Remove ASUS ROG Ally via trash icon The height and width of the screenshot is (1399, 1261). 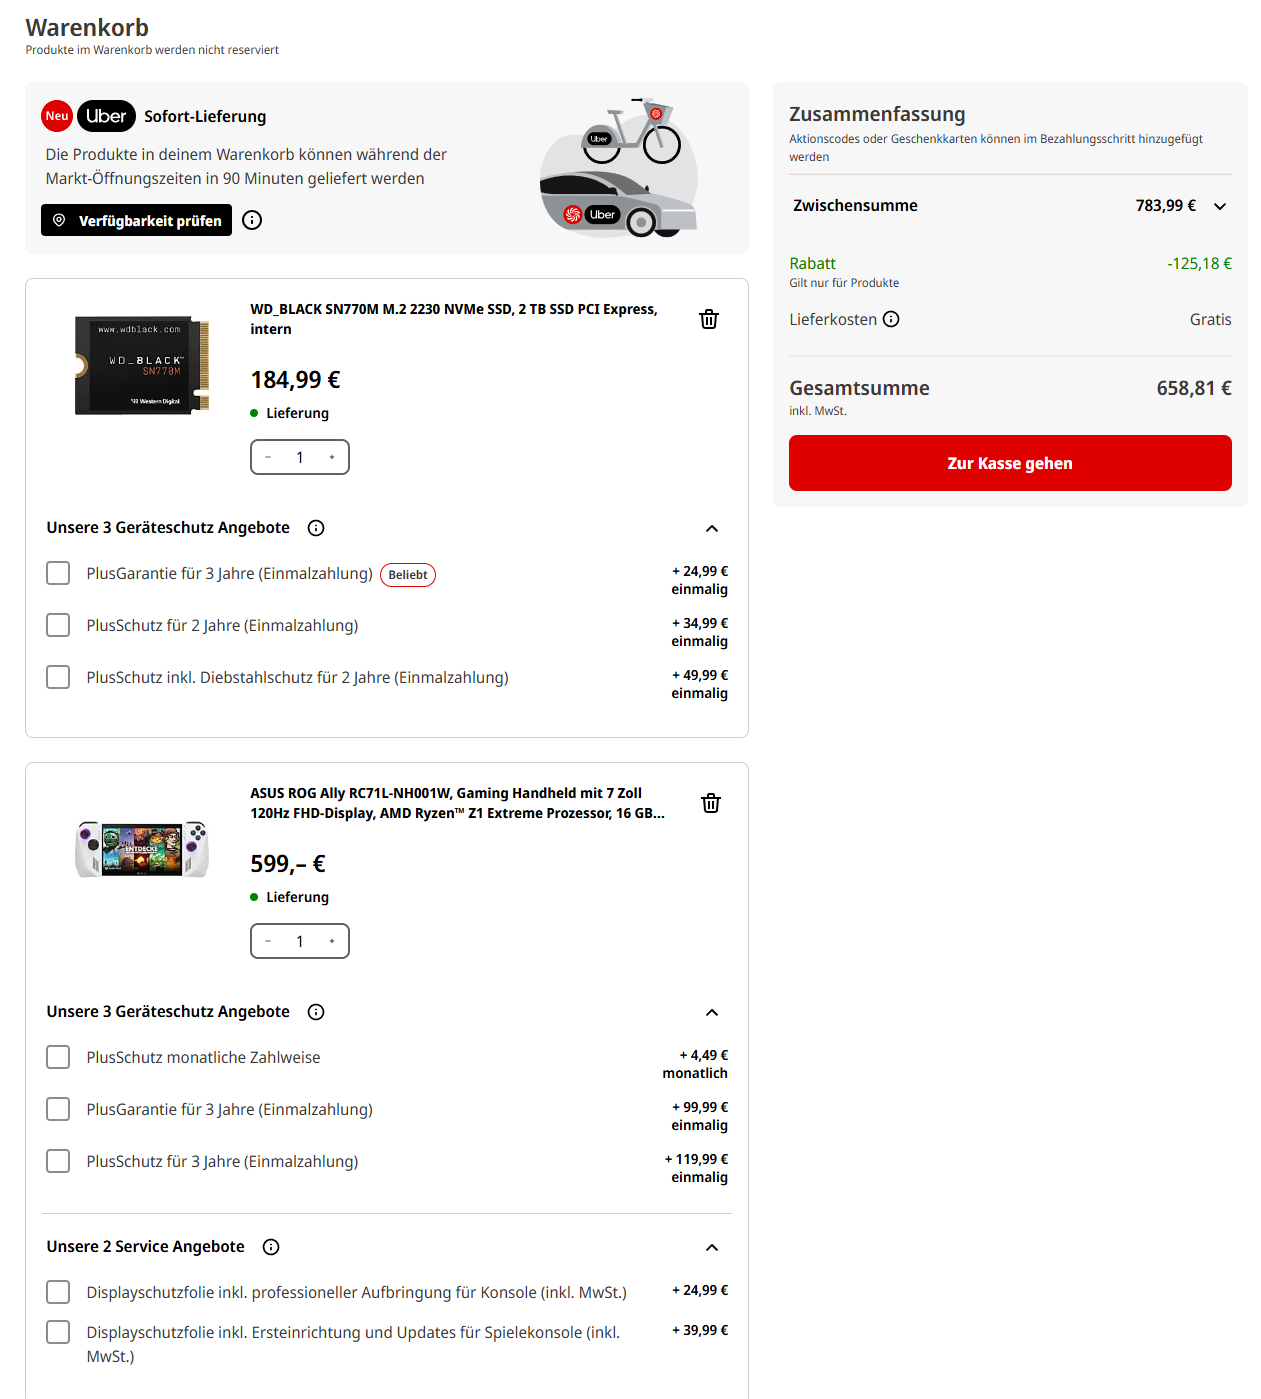pyautogui.click(x=711, y=803)
